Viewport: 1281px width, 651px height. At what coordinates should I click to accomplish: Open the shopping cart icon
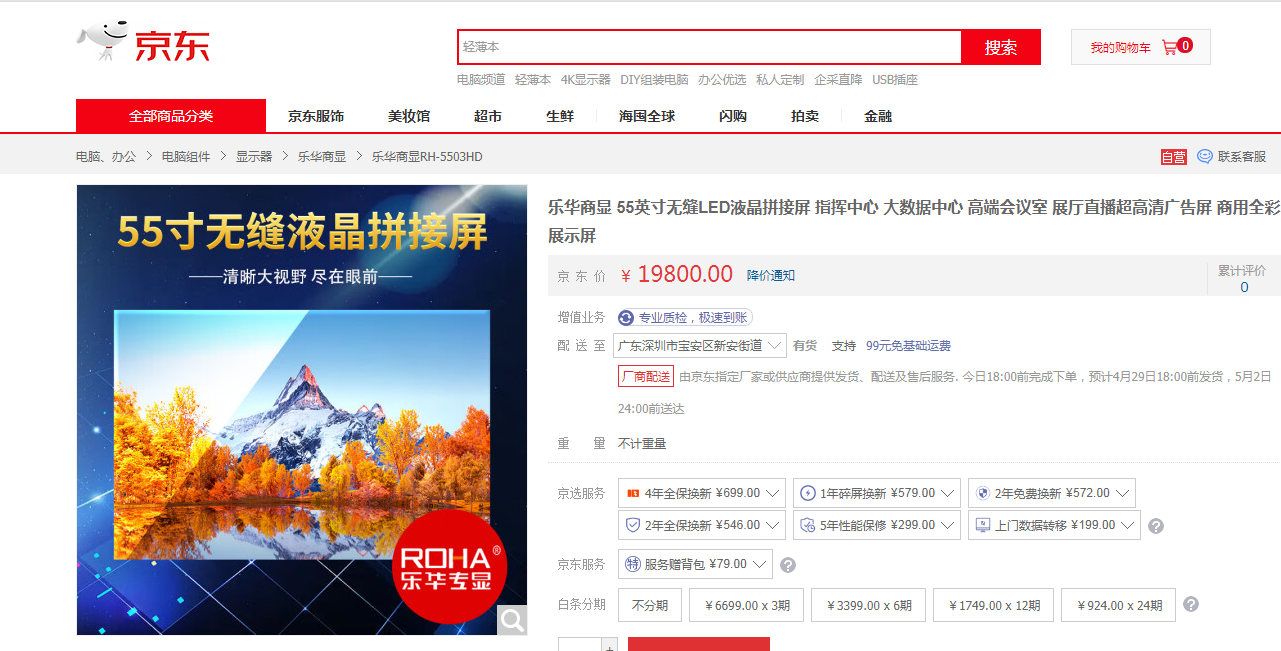[x=1169, y=47]
